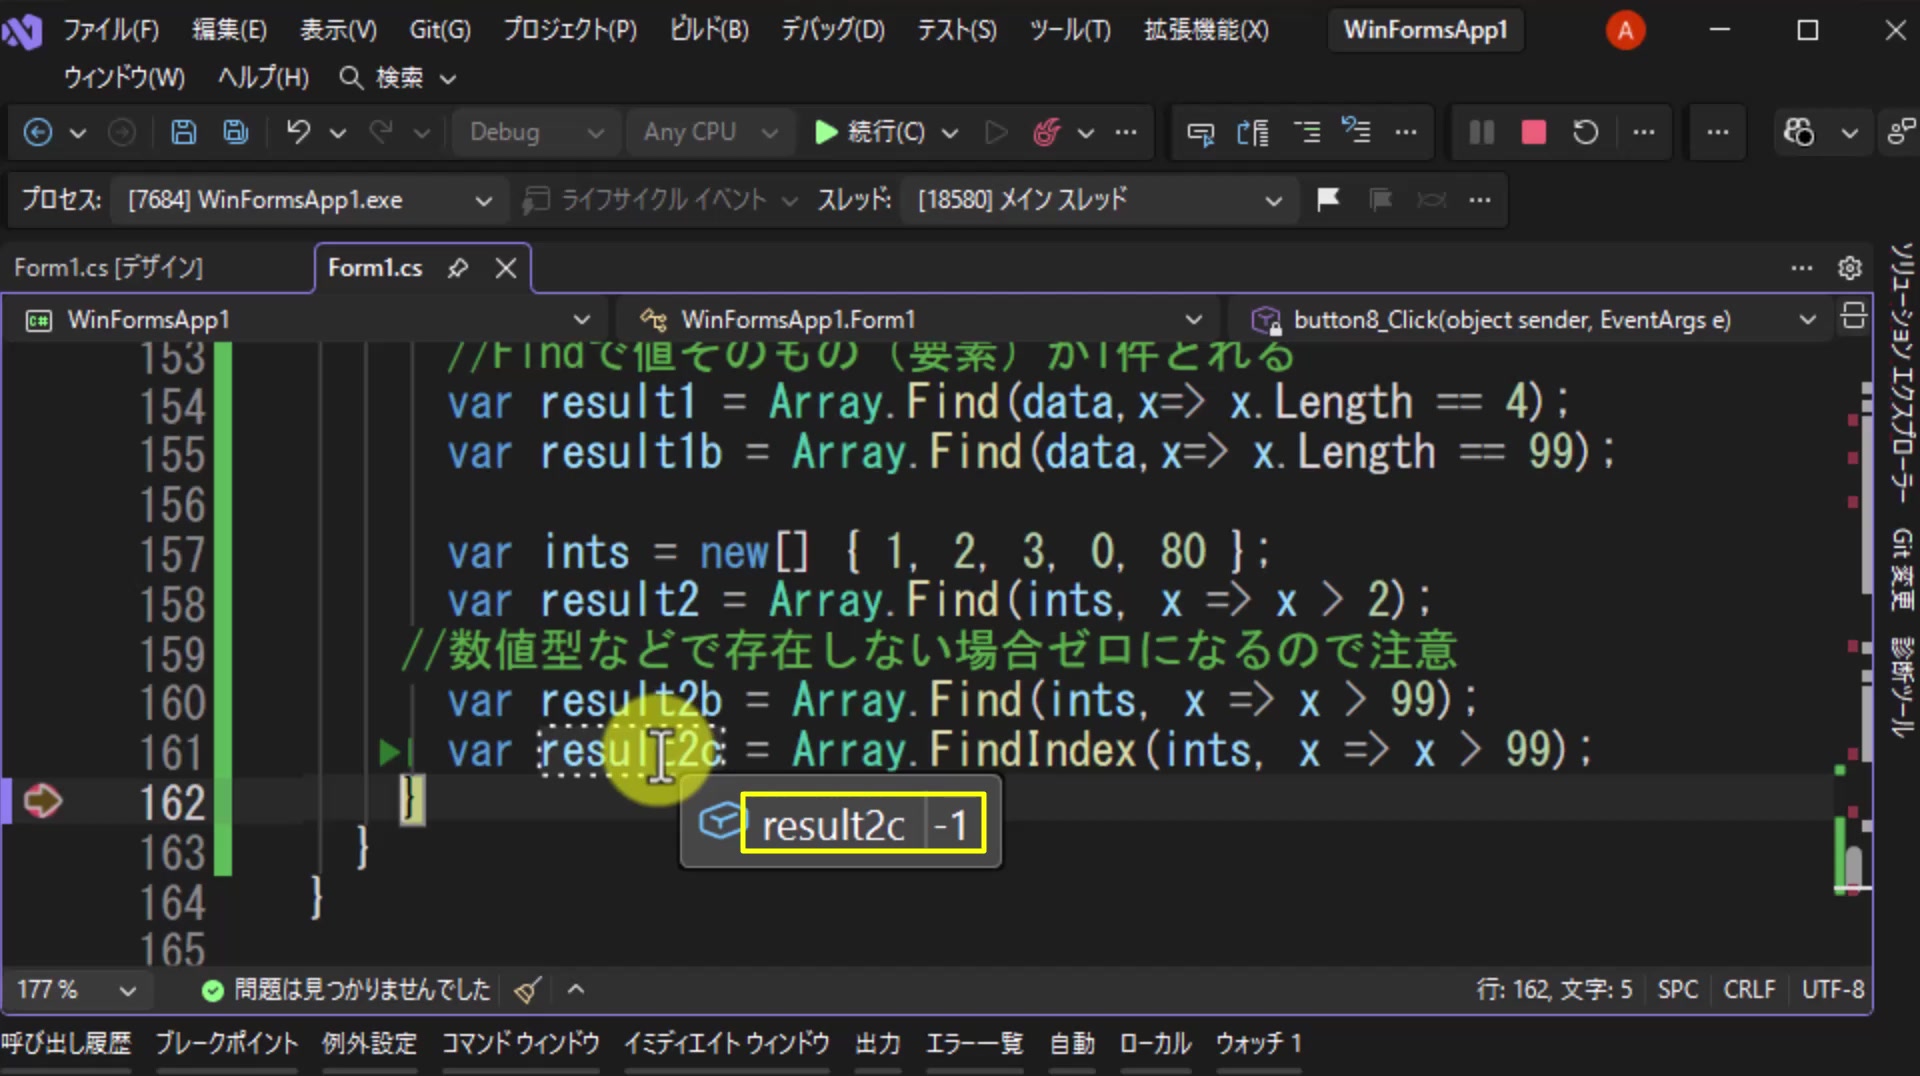The height and width of the screenshot is (1076, 1920).
Task: Change the 177 % zoom level dropdown
Action: point(76,990)
